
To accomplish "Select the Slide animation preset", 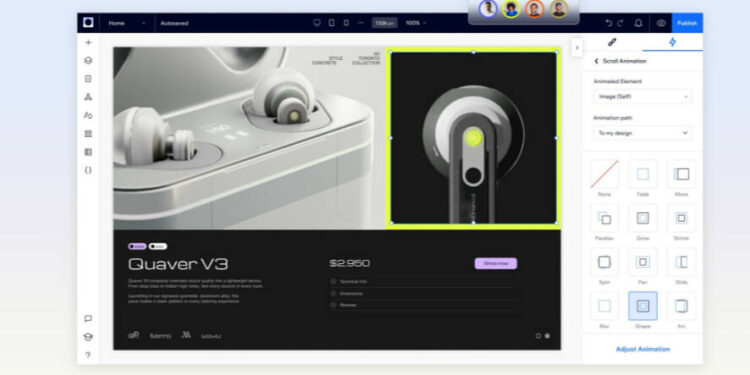I will pos(681,262).
